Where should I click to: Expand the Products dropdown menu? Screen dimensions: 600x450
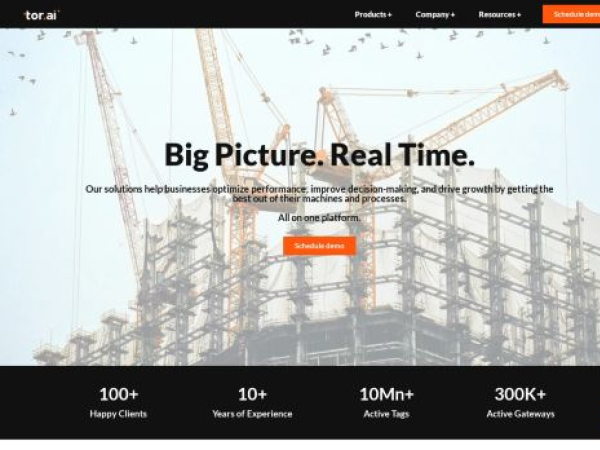coord(373,15)
